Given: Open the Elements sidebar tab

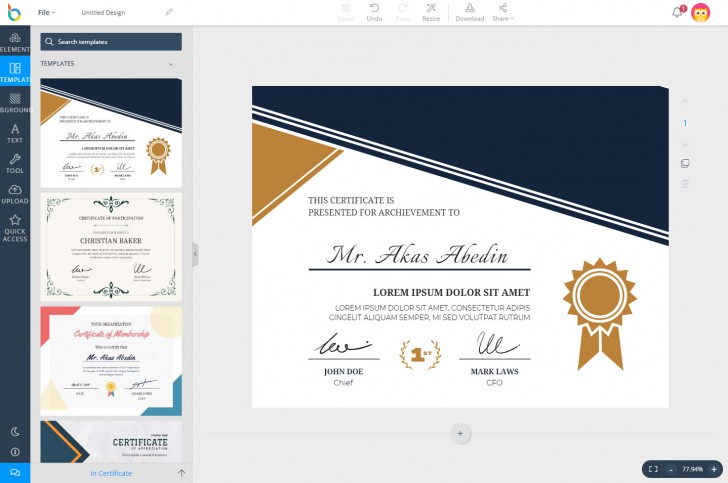Looking at the screenshot, I should (15, 42).
